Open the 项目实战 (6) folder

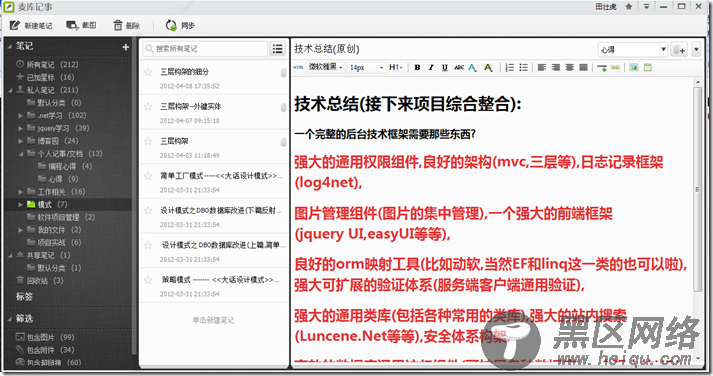[54, 243]
